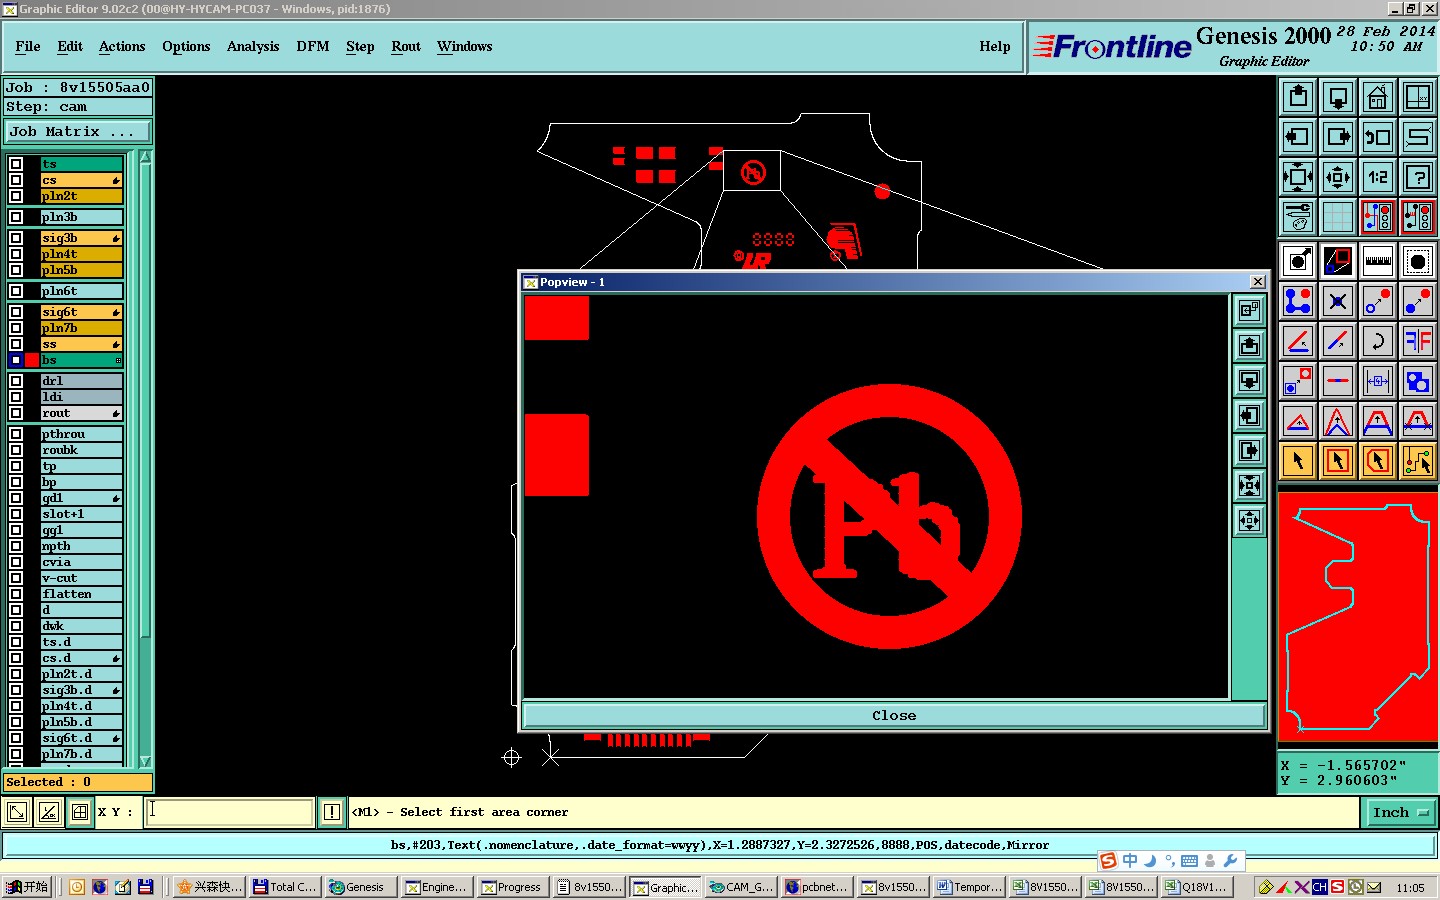Open the Help menu

[x=995, y=46]
